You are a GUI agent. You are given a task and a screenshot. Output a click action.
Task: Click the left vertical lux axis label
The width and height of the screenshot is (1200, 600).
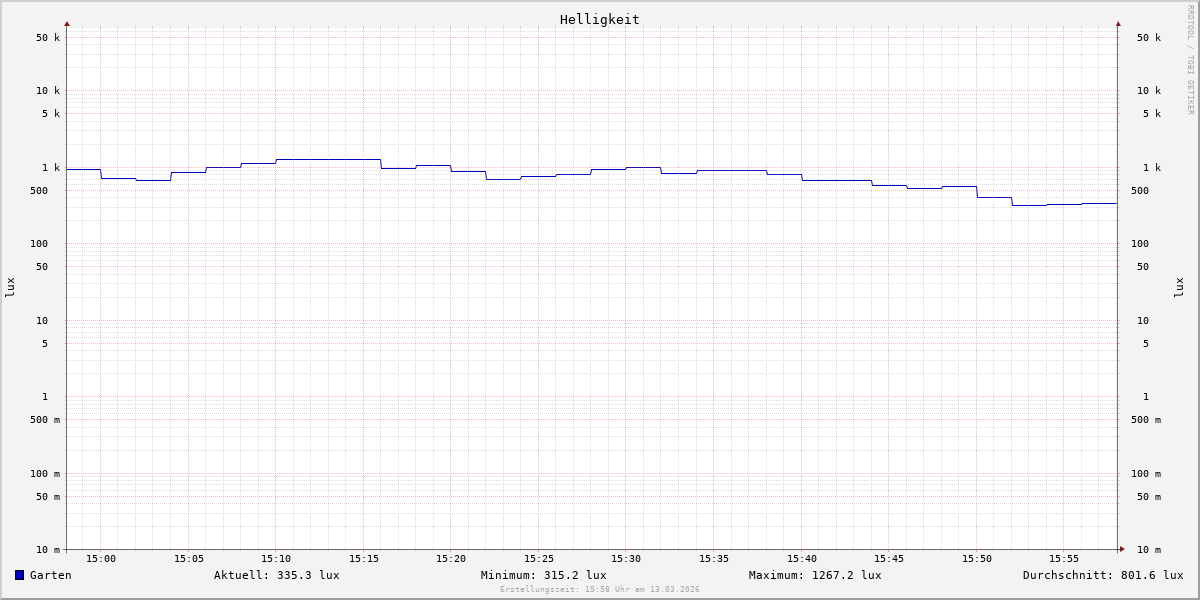tap(10, 287)
